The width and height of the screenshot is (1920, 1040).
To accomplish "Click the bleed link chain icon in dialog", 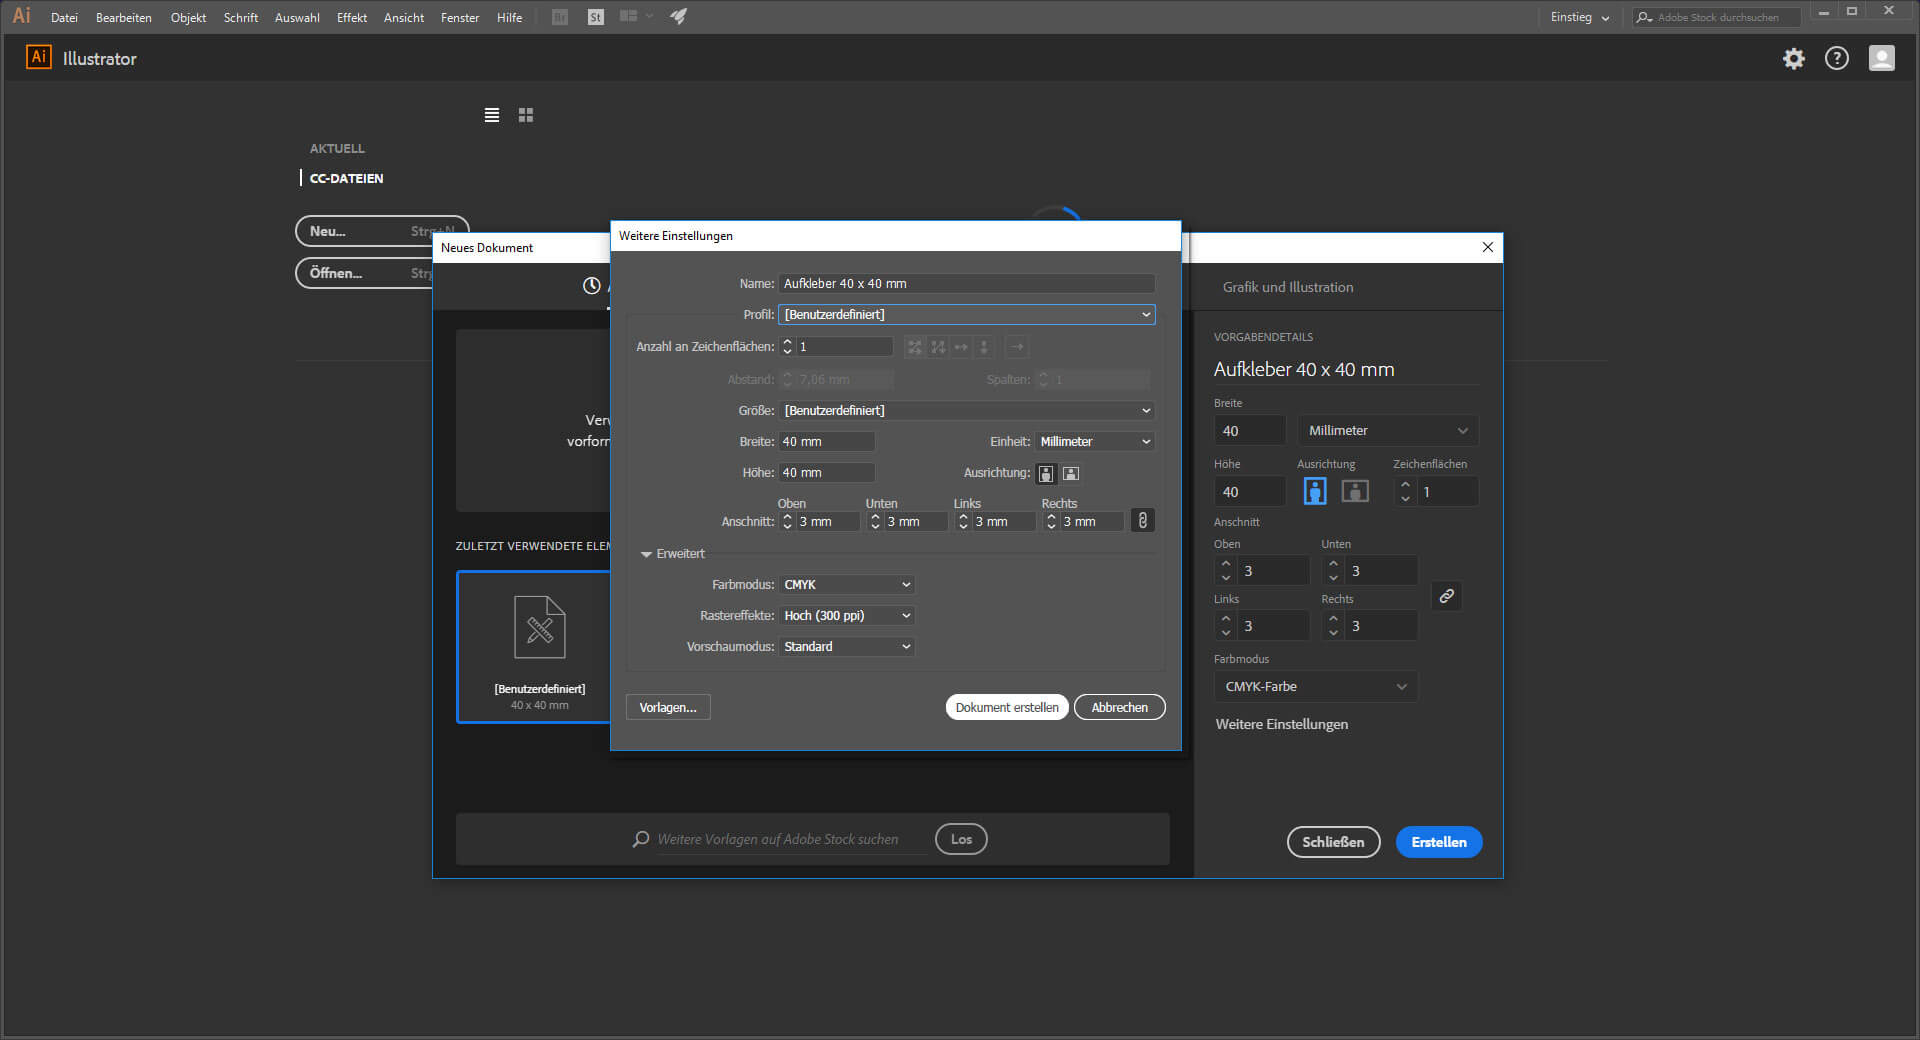I will coord(1142,521).
